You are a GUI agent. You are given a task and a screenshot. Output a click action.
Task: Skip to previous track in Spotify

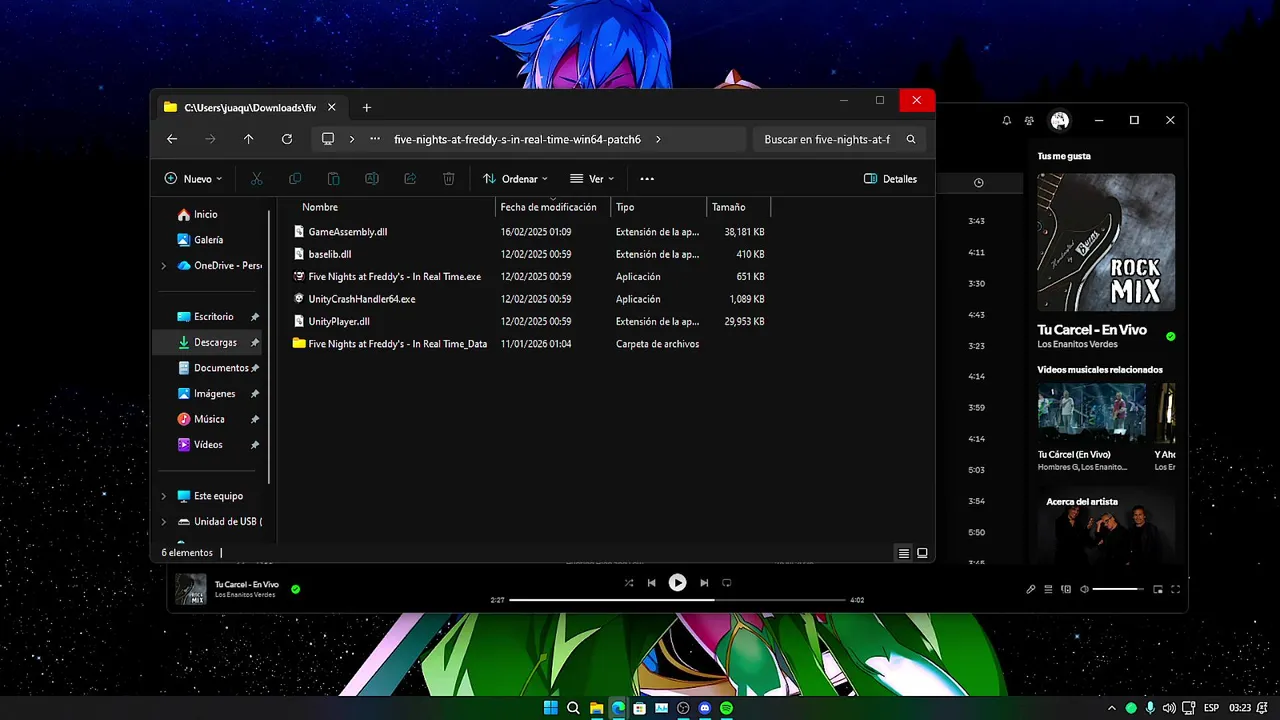coord(651,583)
